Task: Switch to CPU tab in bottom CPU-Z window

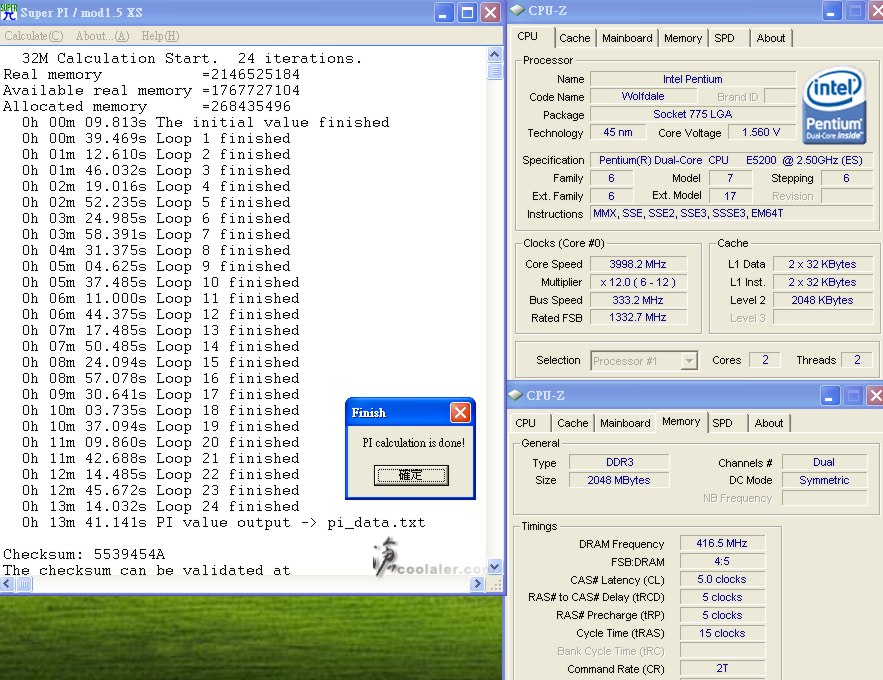Action: 525,423
